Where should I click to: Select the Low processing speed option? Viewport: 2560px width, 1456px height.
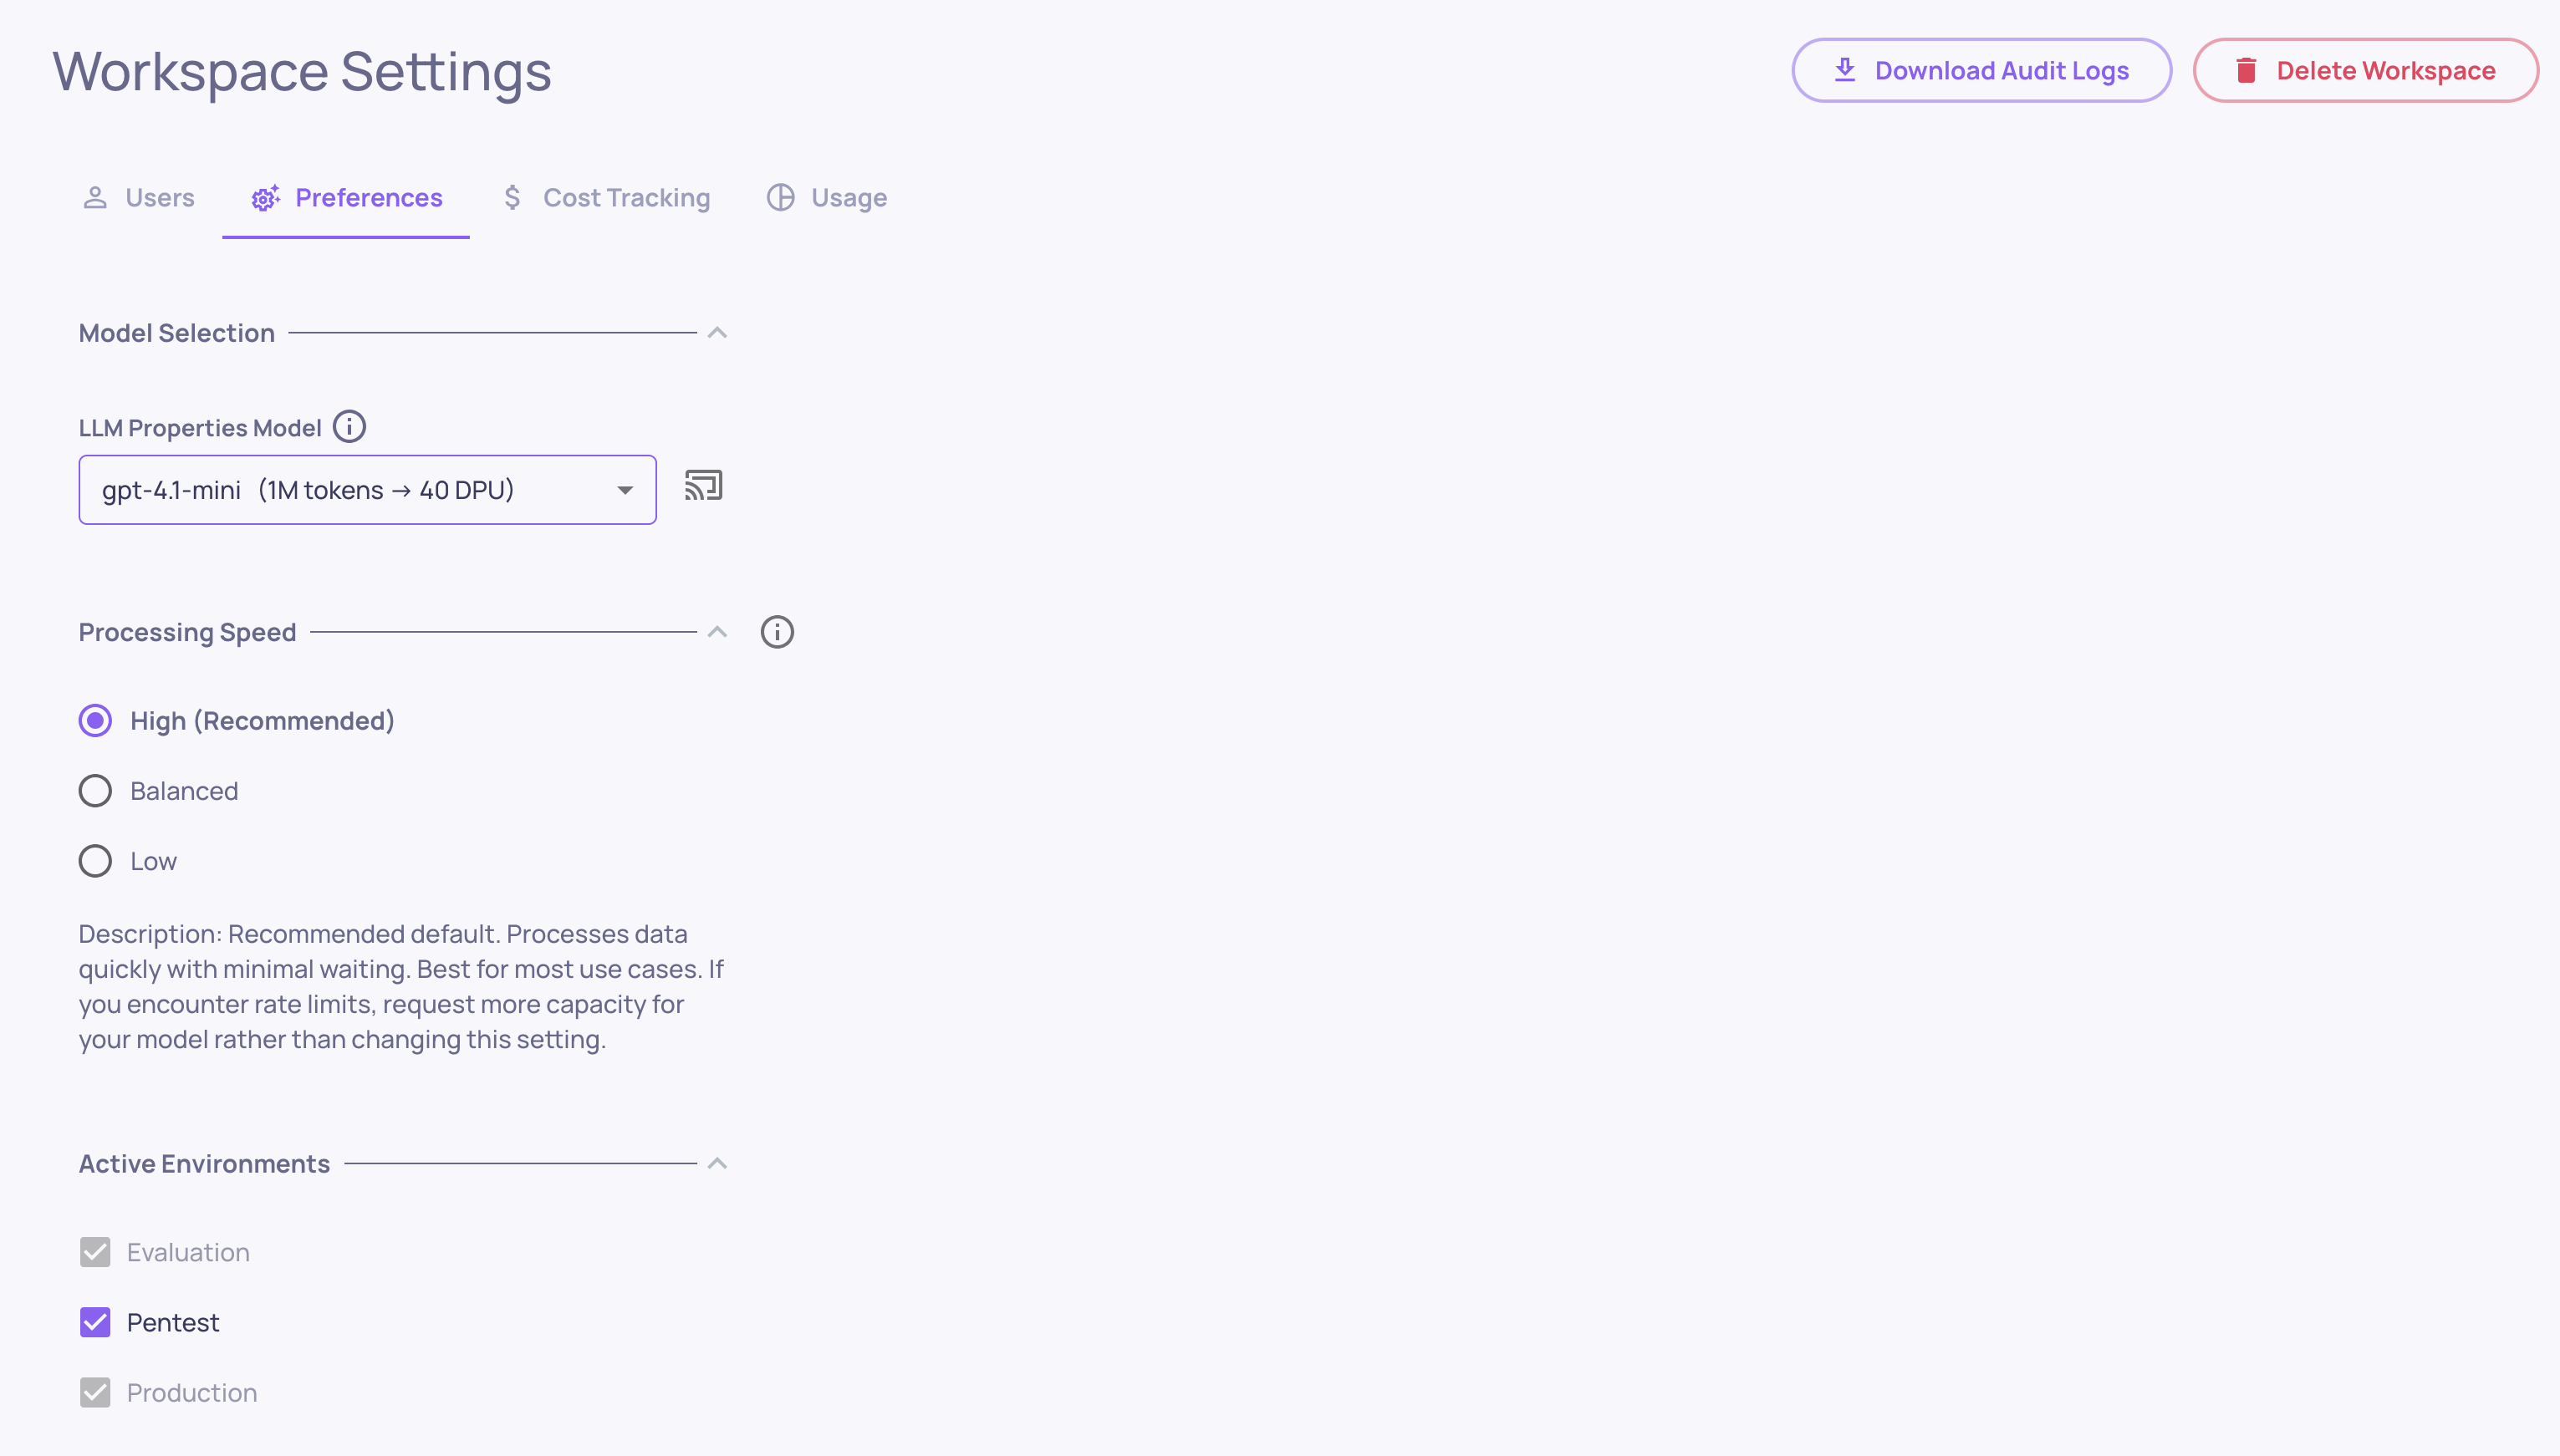(x=95, y=861)
